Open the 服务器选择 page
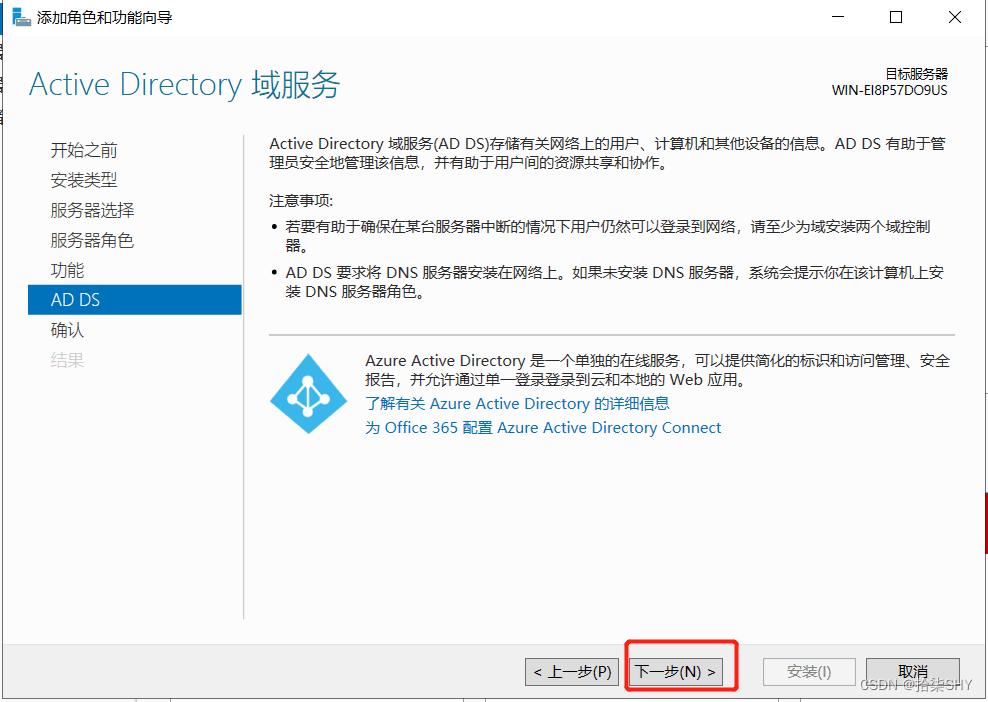988x702 pixels. [x=92, y=210]
